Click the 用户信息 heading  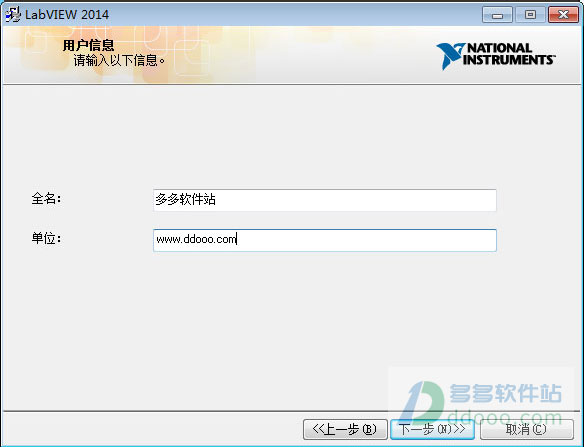pos(88,45)
